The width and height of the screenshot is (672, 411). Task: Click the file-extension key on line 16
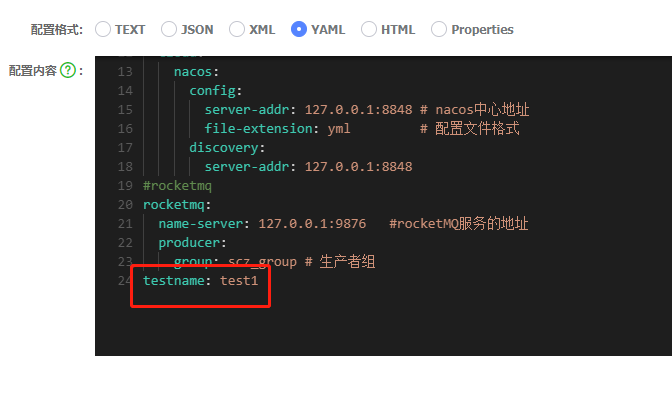click(x=258, y=129)
